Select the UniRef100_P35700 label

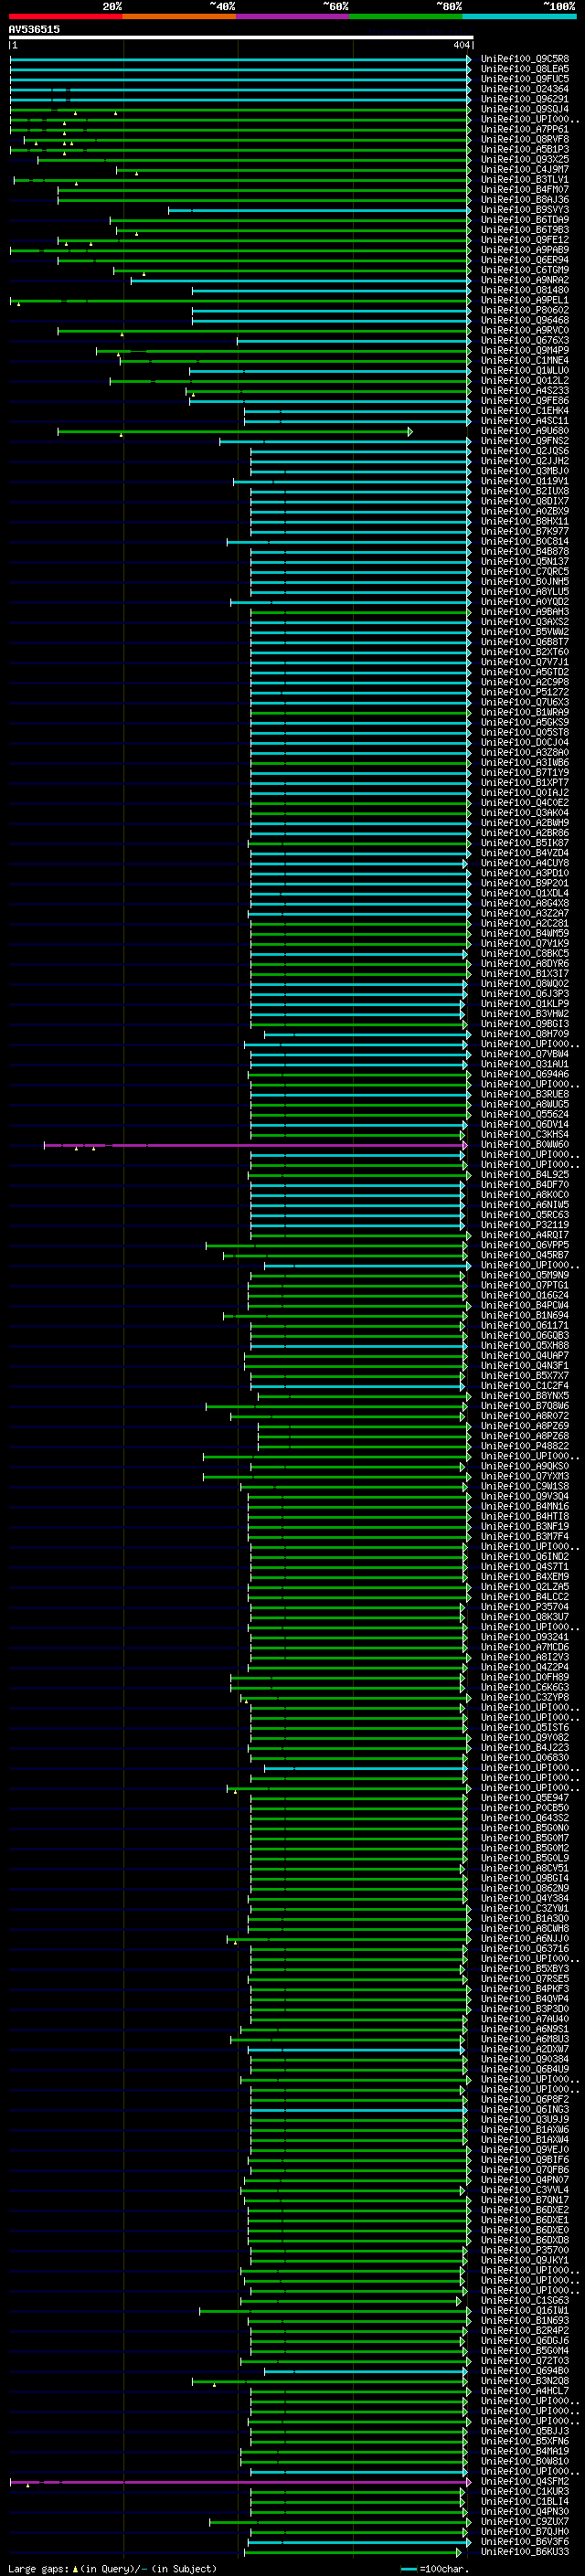tap(525, 2250)
